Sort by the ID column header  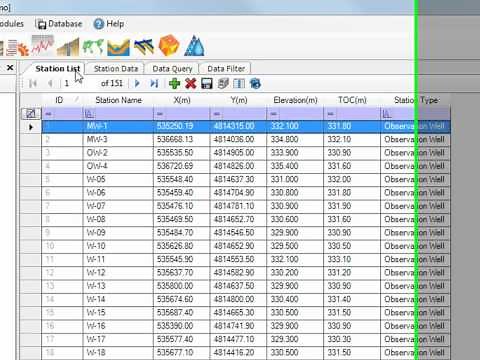pyautogui.click(x=62, y=100)
